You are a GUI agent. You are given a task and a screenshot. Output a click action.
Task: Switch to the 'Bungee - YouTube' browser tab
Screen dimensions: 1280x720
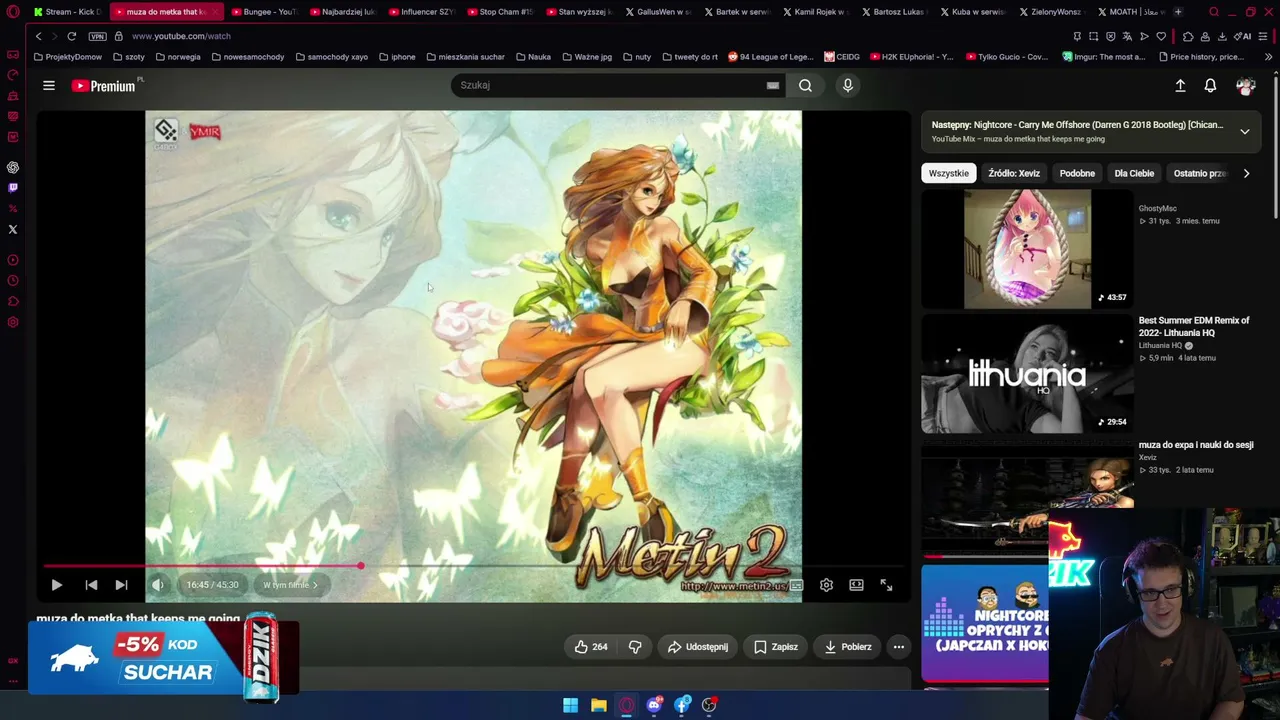point(264,12)
